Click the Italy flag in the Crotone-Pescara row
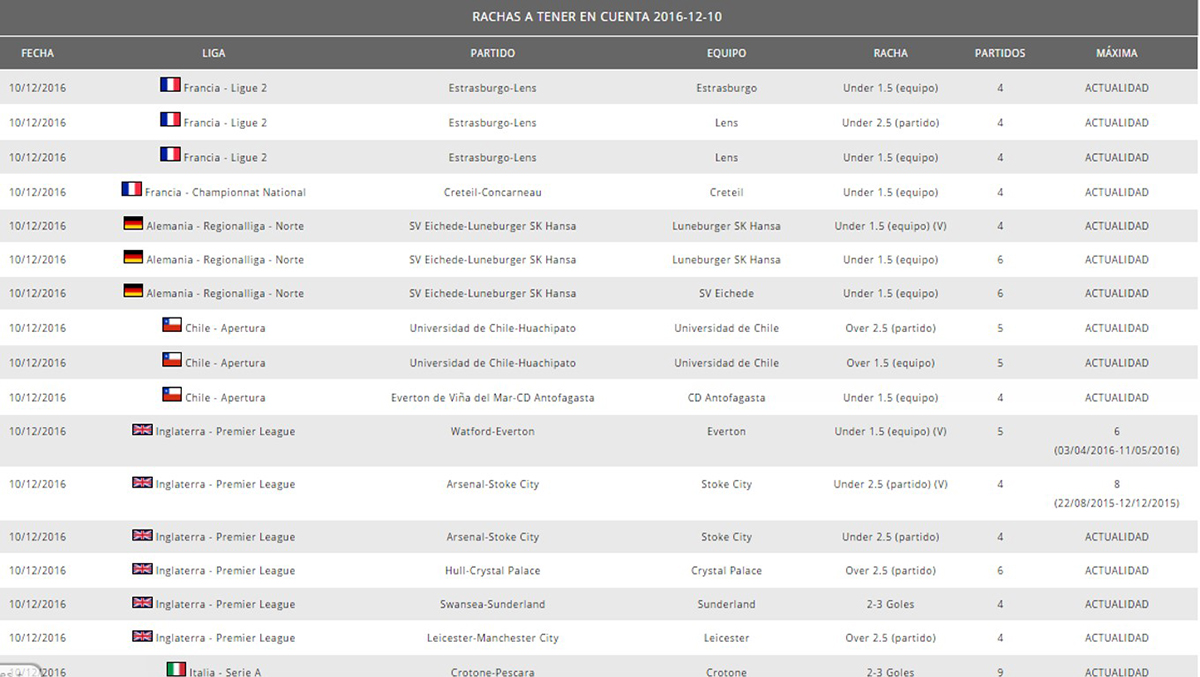1200x677 pixels. pyautogui.click(x=176, y=669)
